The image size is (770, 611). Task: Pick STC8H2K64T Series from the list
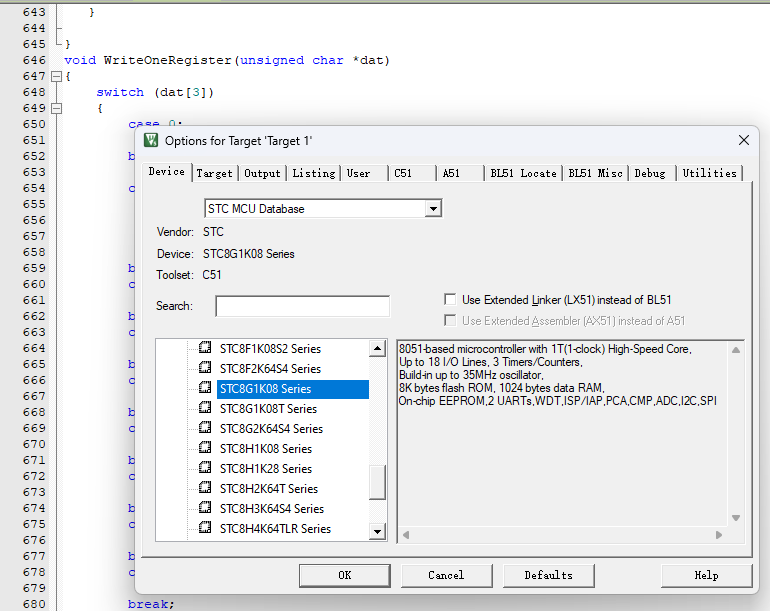(x=269, y=489)
